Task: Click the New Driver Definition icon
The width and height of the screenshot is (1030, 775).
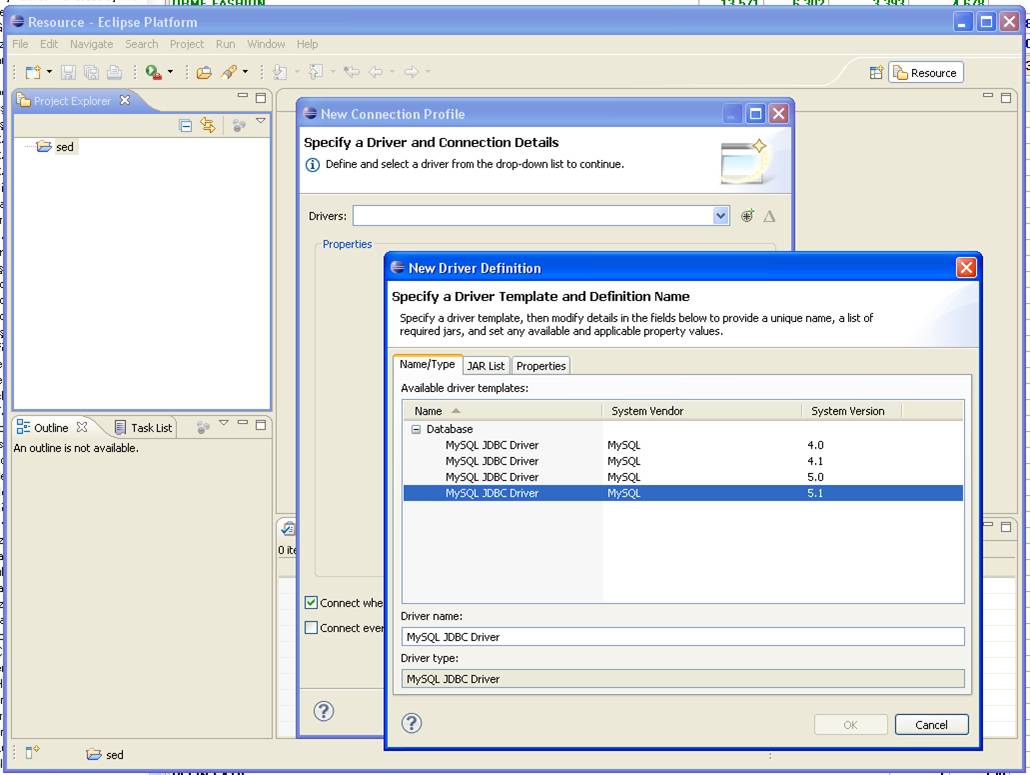Action: coord(748,216)
